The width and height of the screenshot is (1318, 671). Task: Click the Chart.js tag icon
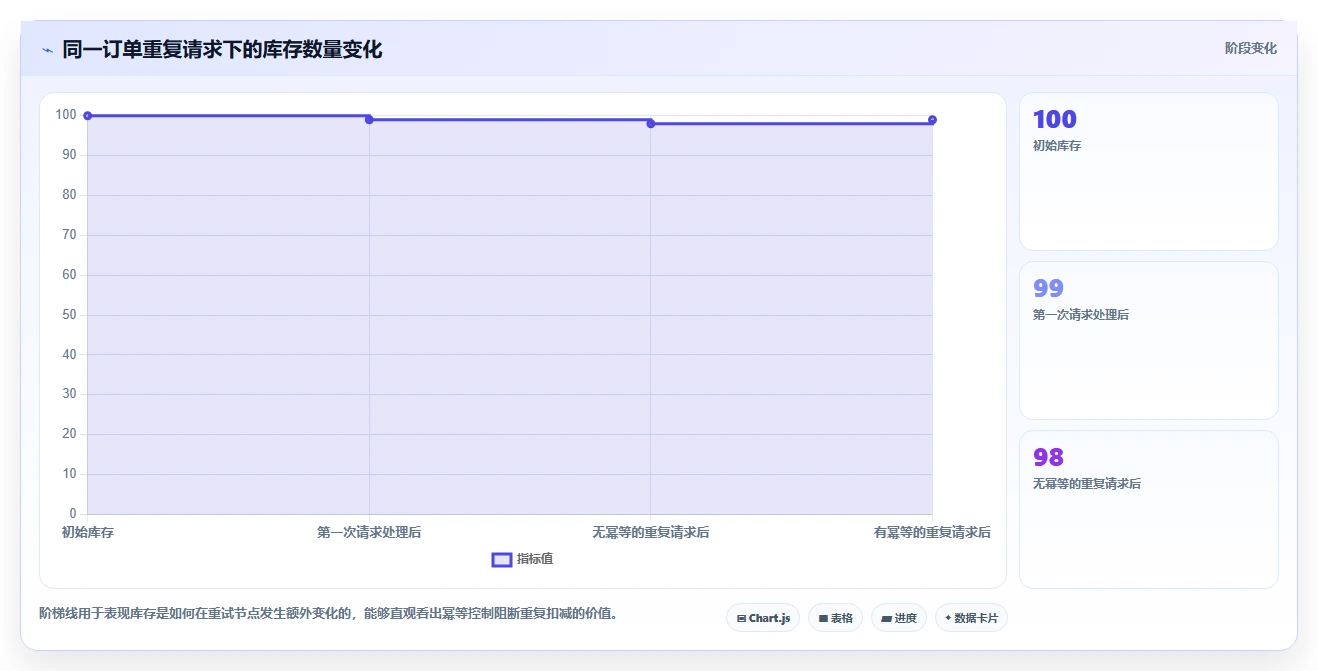[741, 619]
